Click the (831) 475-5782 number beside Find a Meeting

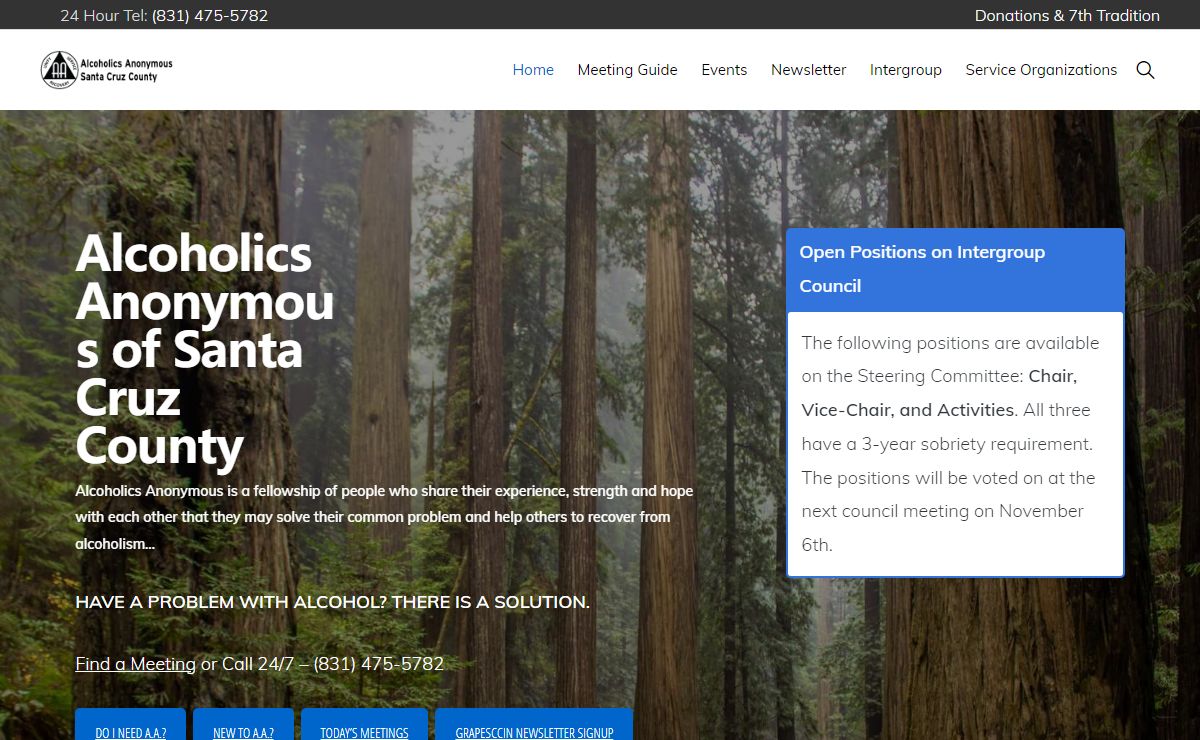379,664
